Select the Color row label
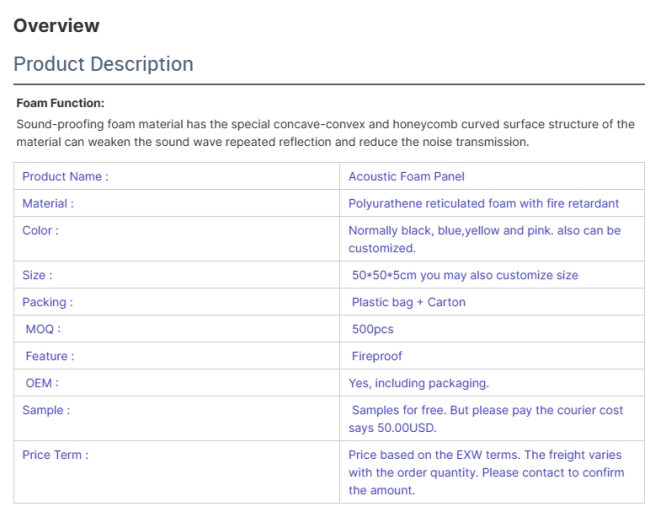 [40, 230]
